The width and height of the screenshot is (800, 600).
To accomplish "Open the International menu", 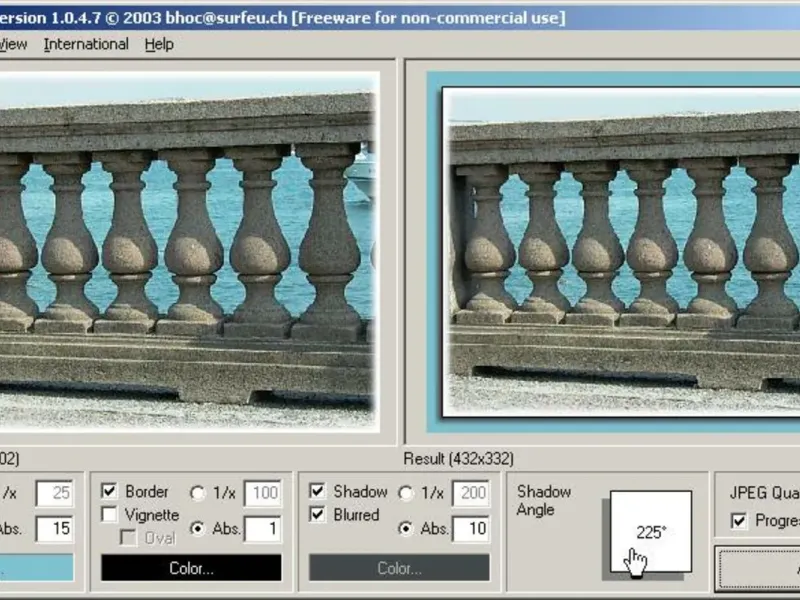I will point(86,44).
